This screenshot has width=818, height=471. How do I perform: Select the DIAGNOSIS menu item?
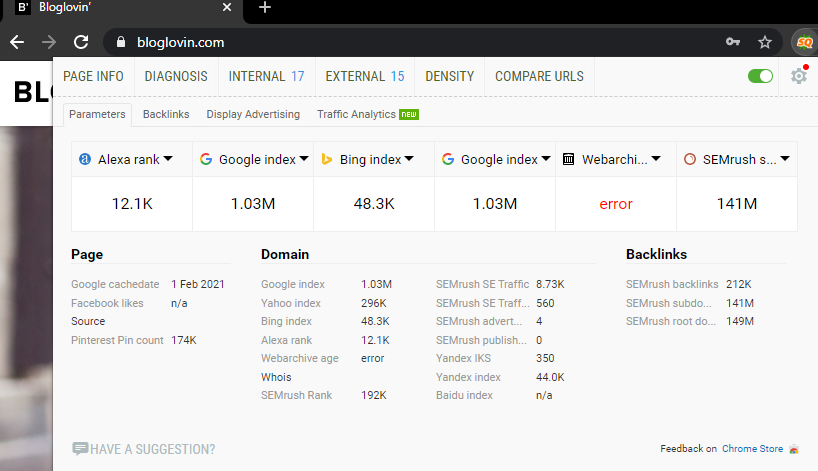176,76
